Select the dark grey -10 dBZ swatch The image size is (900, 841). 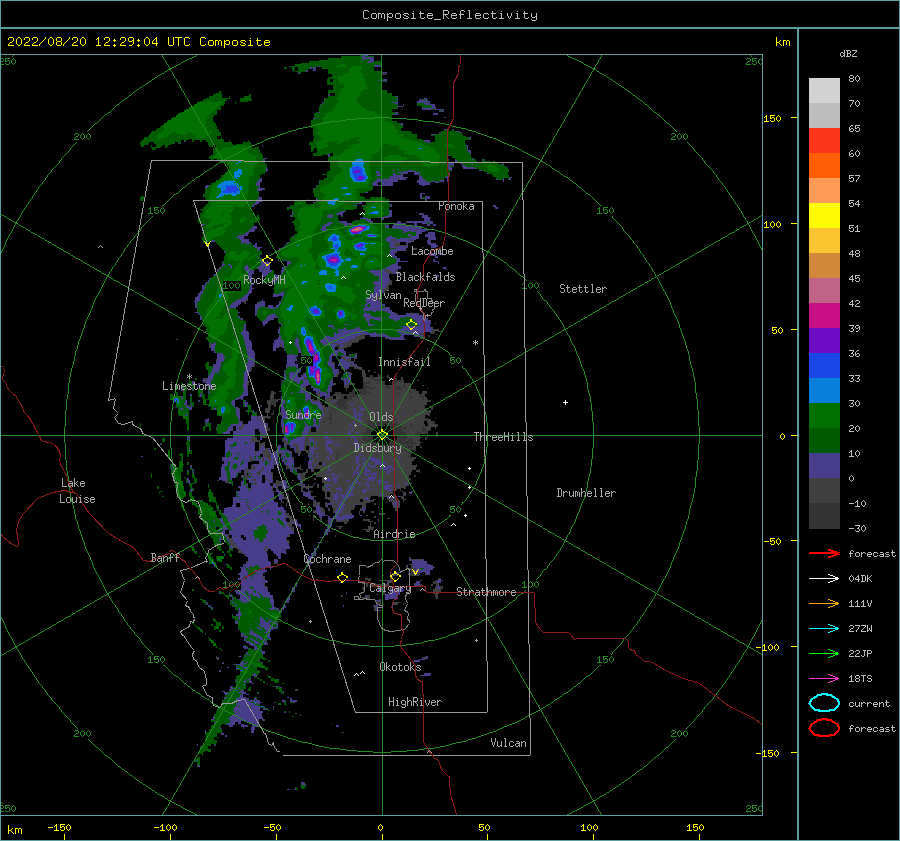tap(824, 515)
